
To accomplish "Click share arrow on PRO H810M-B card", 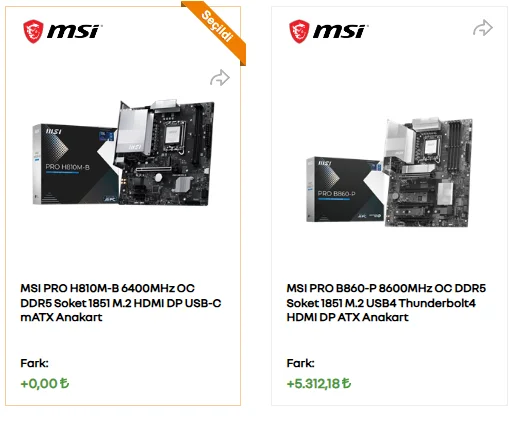I will (x=220, y=78).
